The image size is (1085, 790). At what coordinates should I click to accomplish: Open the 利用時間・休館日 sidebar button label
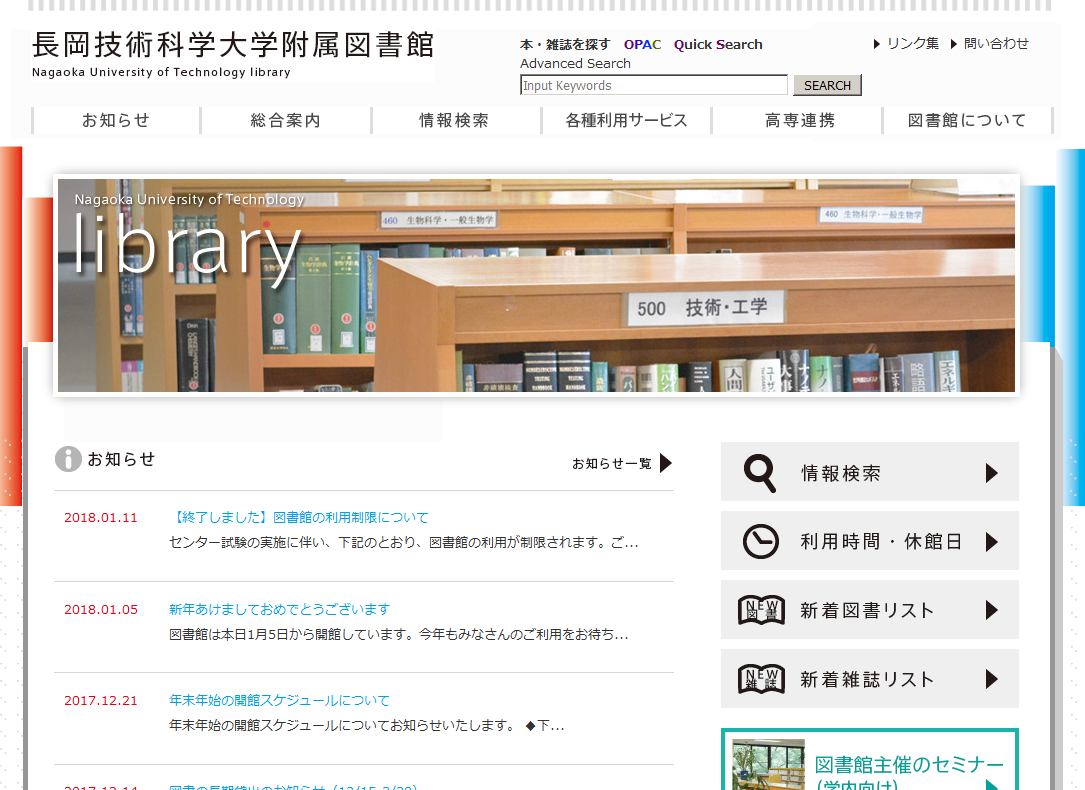pos(882,542)
